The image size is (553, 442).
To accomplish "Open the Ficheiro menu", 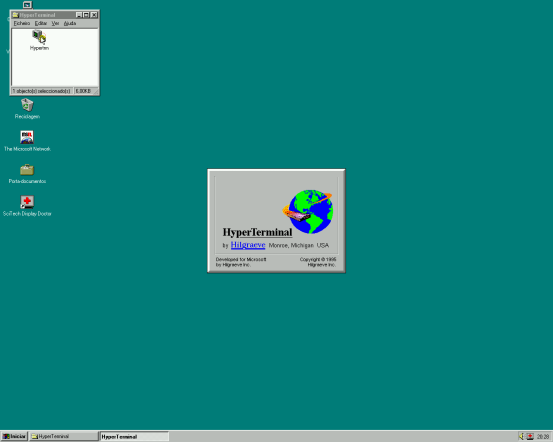I will coord(22,23).
